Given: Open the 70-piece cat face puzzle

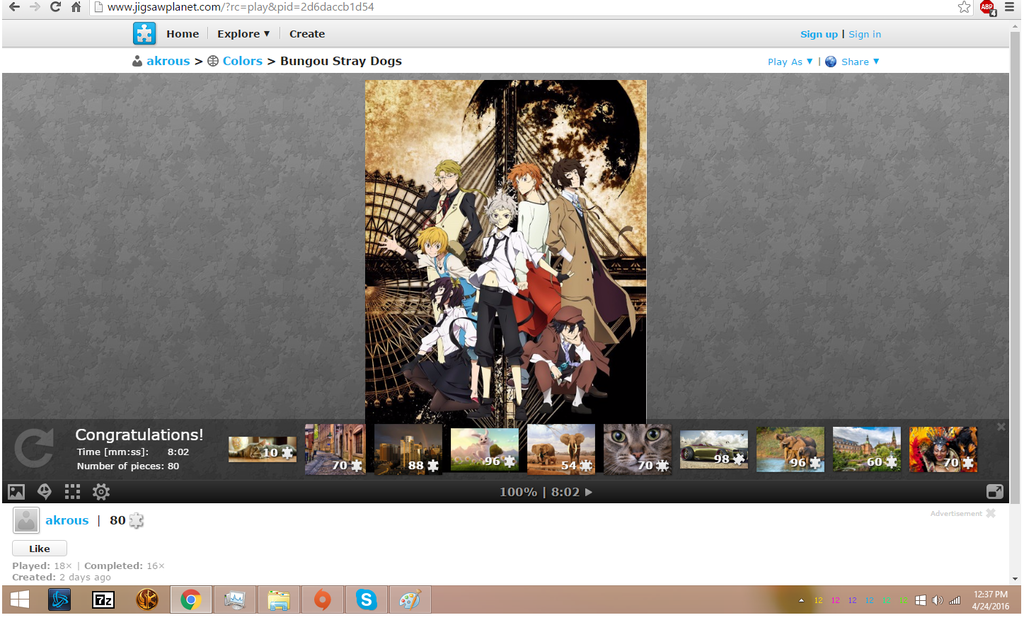Looking at the screenshot, I should tap(637, 449).
